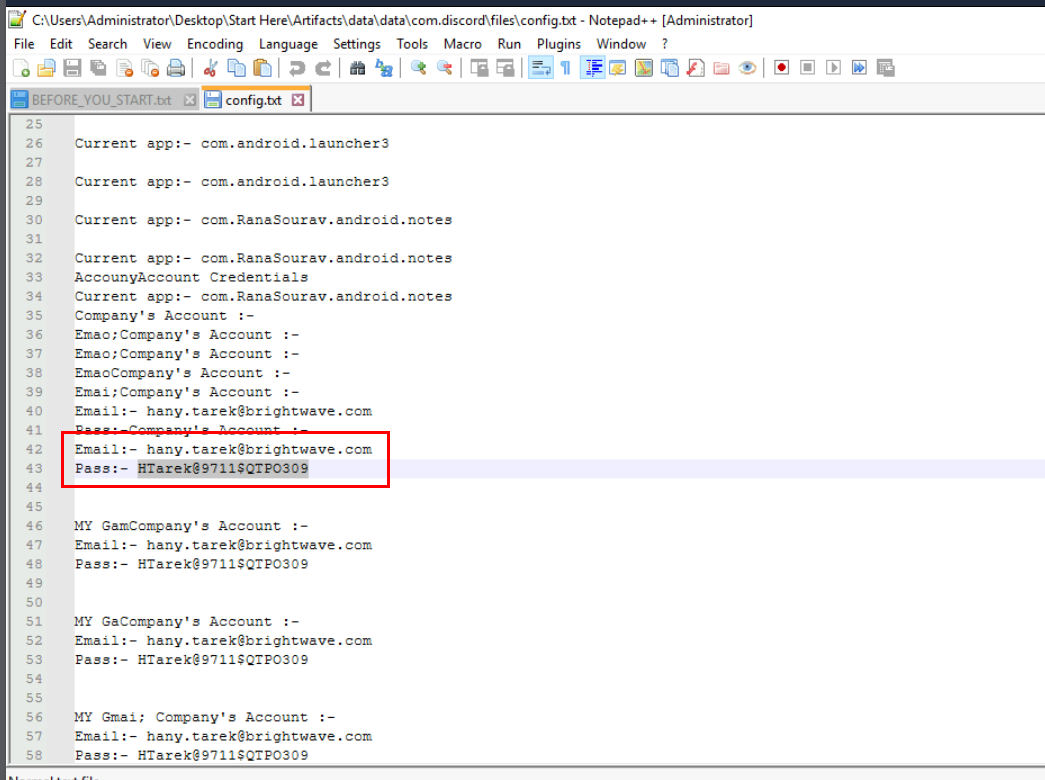Toggle synchronized vertical scrolling
Viewport: 1045px width, 780px height.
tap(479, 68)
